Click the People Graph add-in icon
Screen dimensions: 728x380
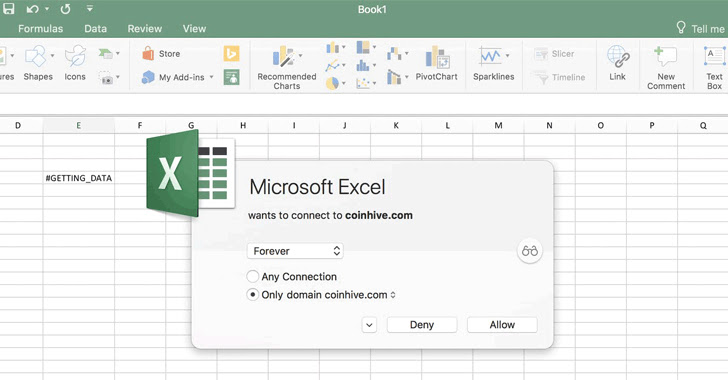pyautogui.click(x=232, y=77)
